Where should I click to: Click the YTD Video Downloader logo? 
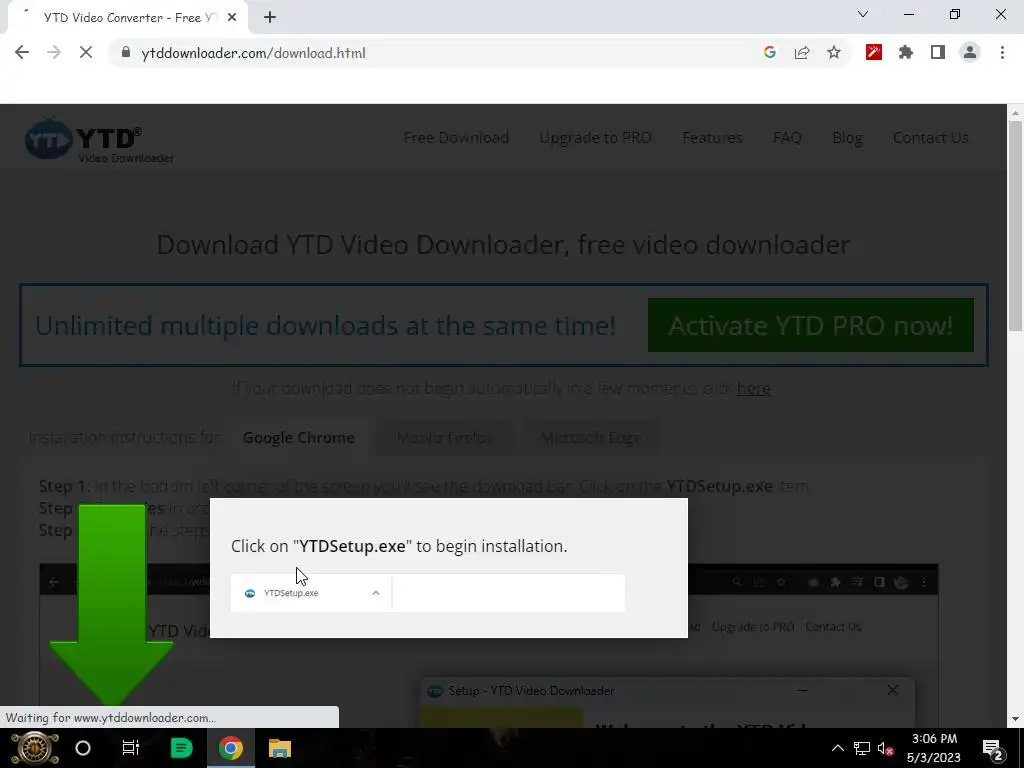pyautogui.click(x=99, y=140)
